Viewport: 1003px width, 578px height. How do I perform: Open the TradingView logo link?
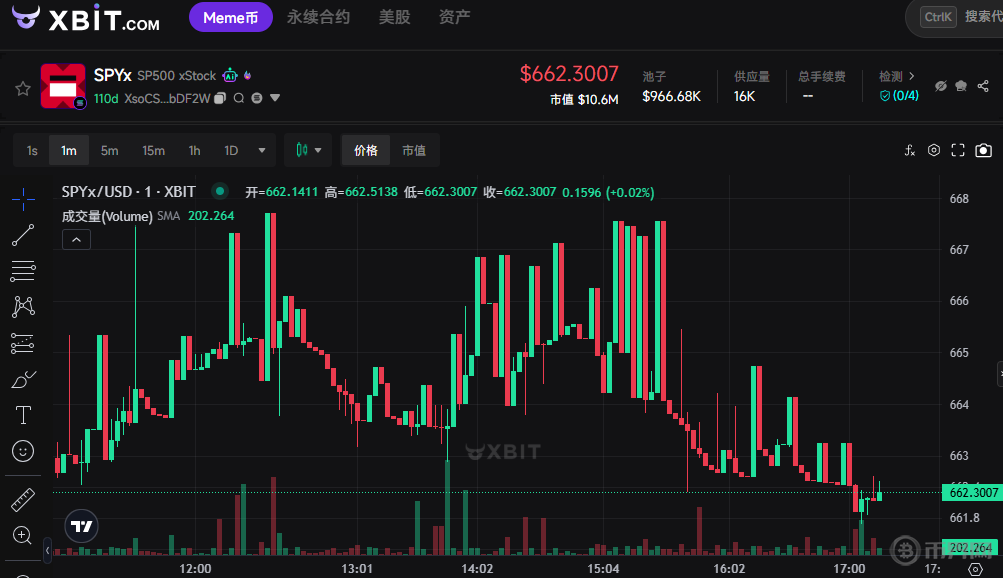pos(81,526)
